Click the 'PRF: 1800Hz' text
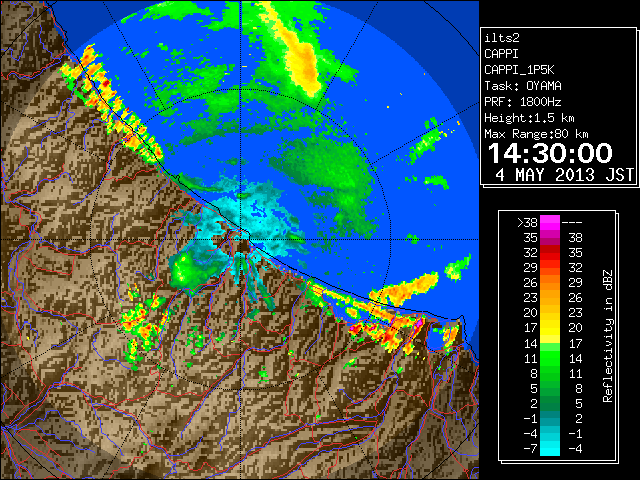Image resolution: width=640 pixels, height=480 pixels. point(523,102)
